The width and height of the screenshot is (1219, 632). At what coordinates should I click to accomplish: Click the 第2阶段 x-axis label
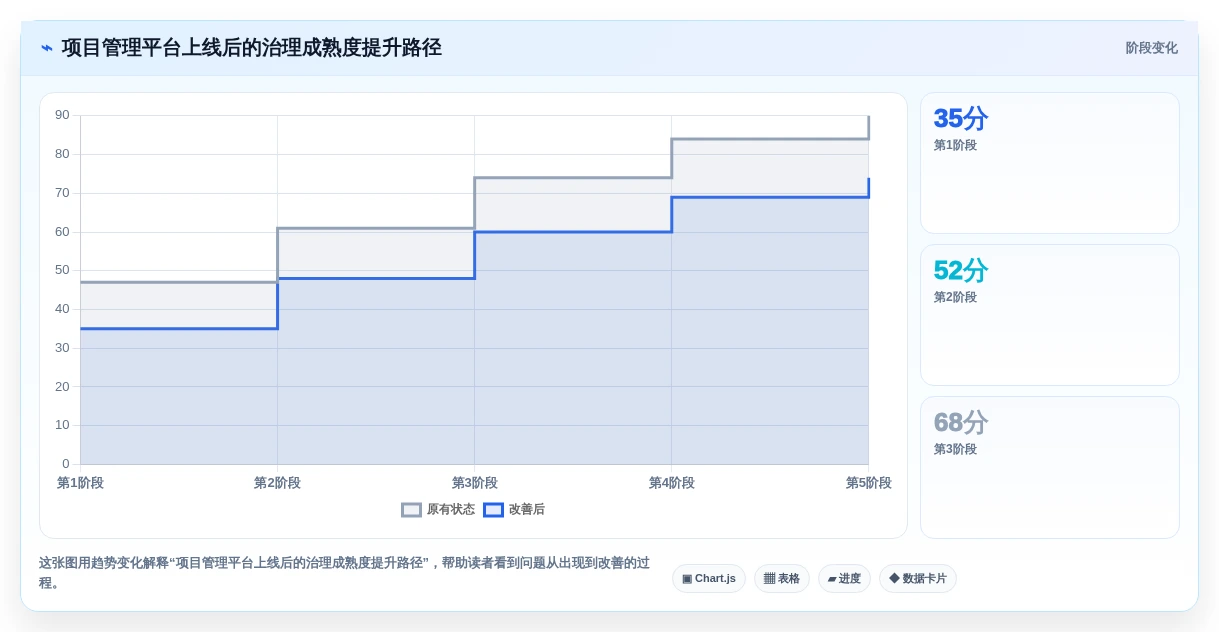click(x=277, y=483)
